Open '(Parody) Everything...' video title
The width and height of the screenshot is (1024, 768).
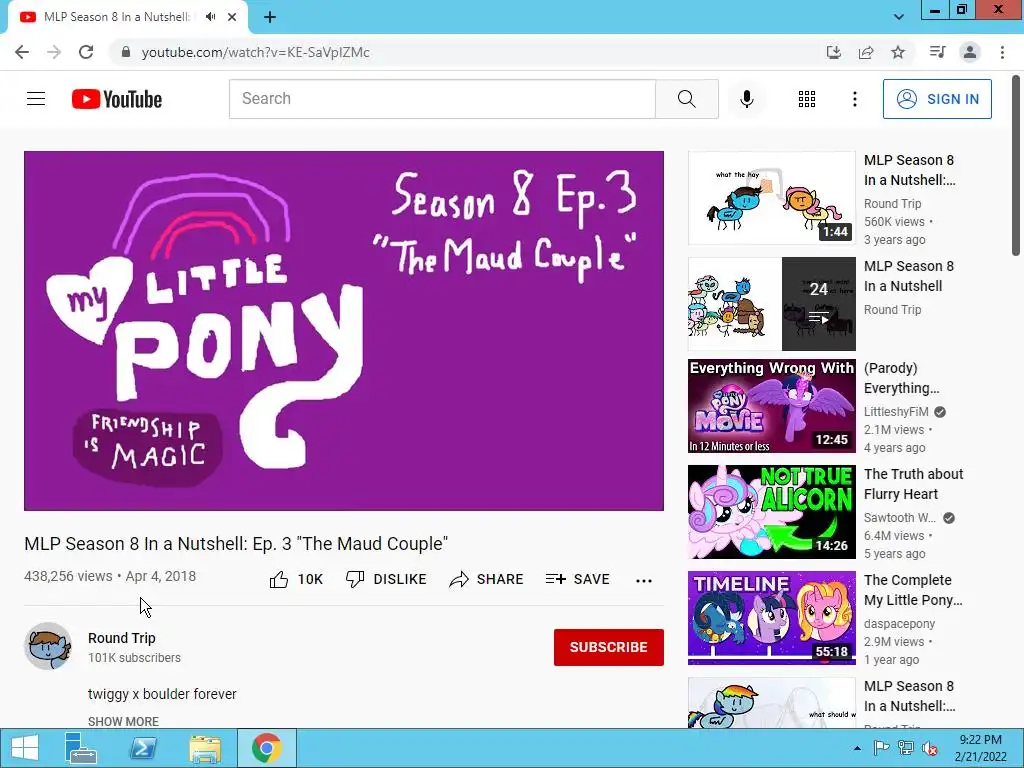click(x=902, y=378)
